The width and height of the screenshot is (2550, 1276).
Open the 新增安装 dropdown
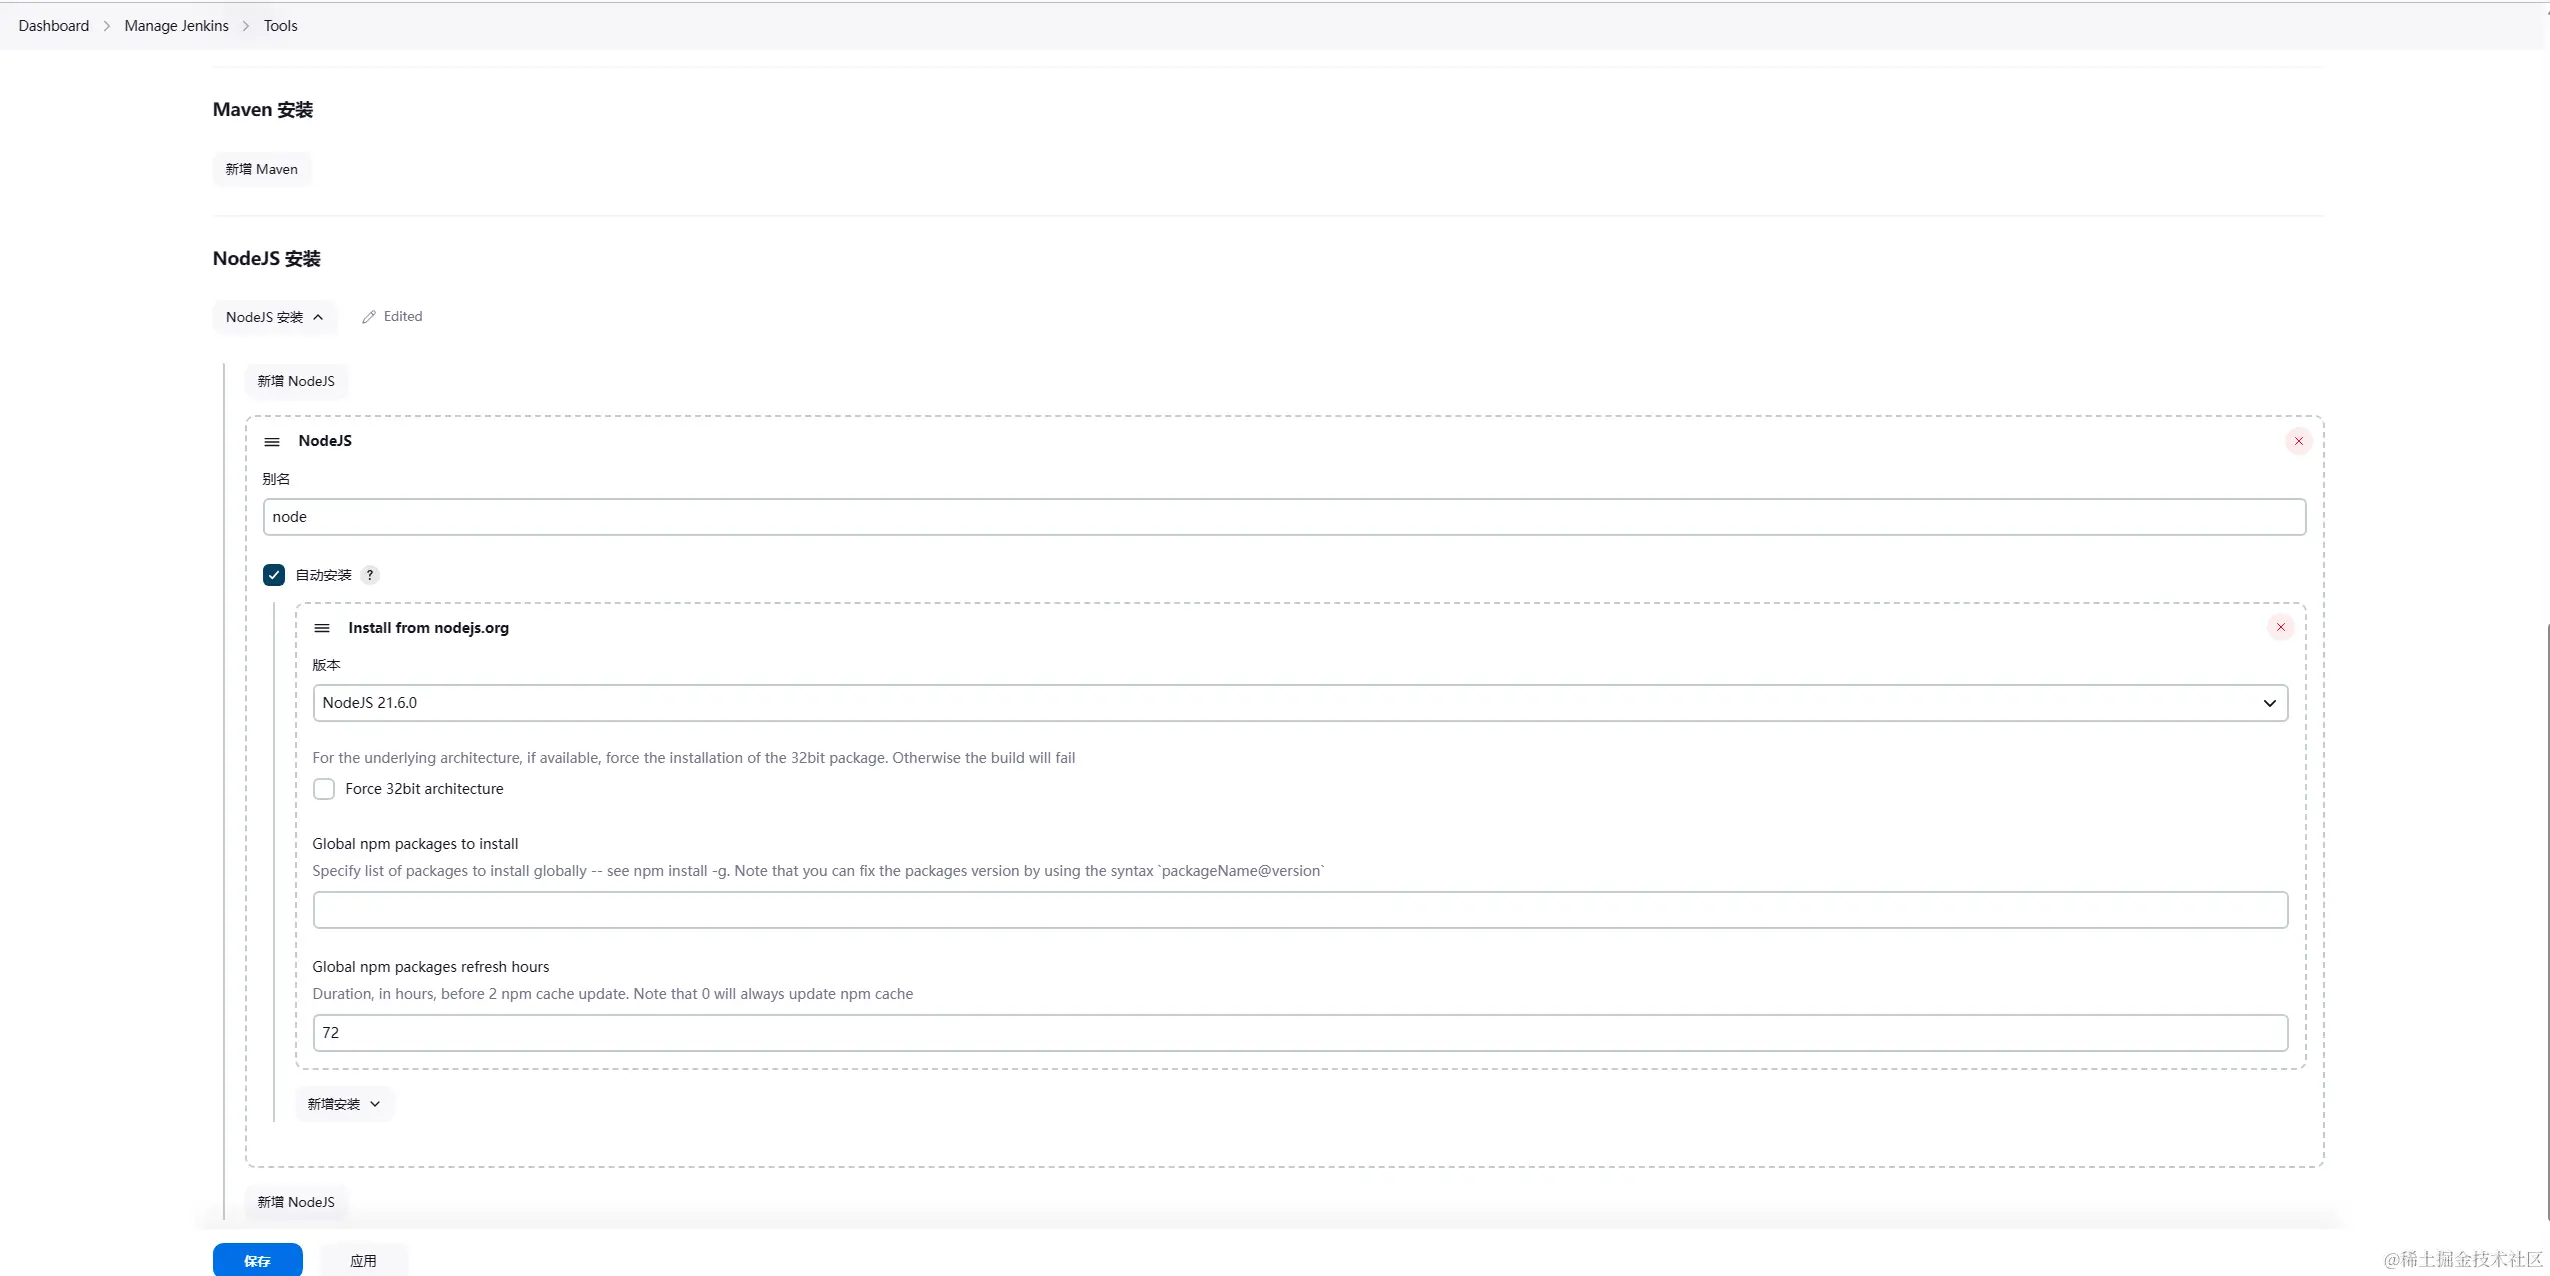coord(344,1104)
